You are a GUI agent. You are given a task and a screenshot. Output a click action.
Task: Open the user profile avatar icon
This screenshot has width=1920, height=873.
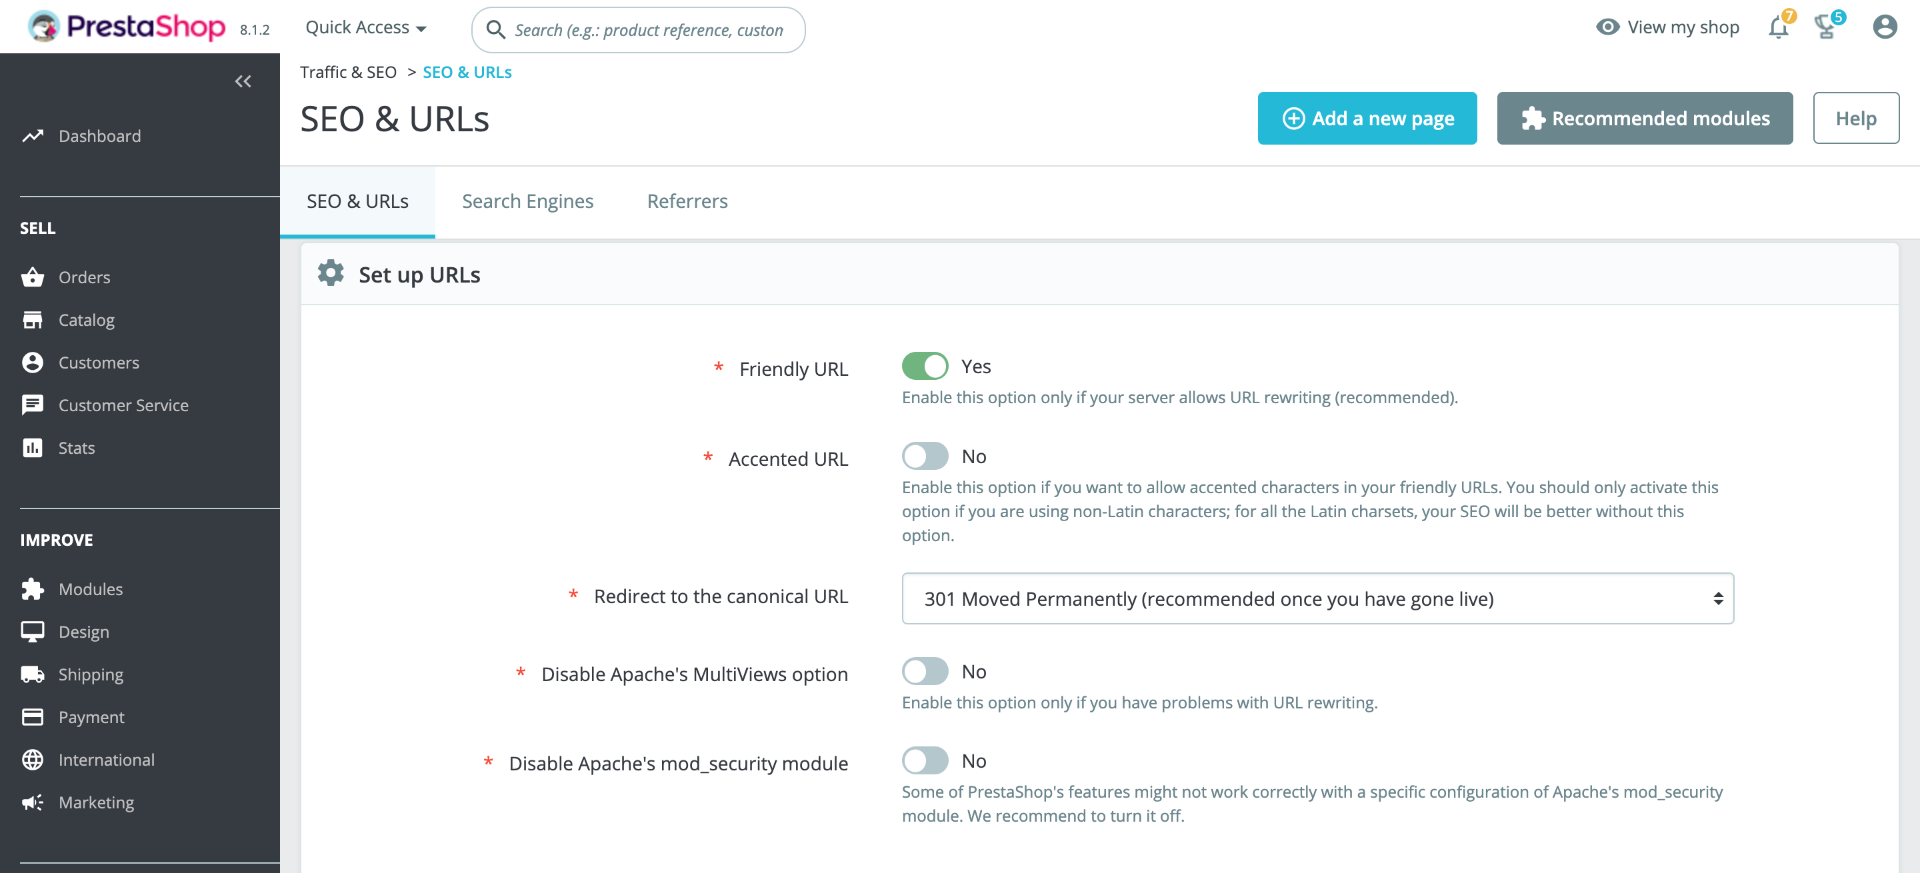tap(1884, 27)
